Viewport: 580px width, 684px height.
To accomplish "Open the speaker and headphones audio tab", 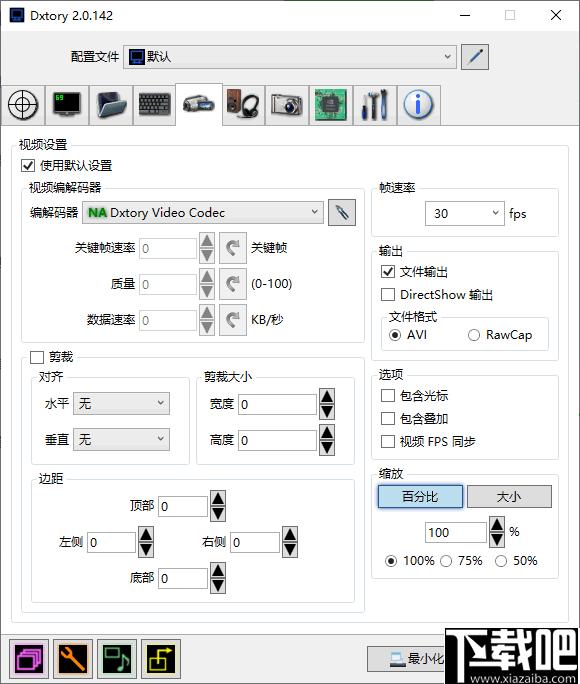I will (x=243, y=105).
